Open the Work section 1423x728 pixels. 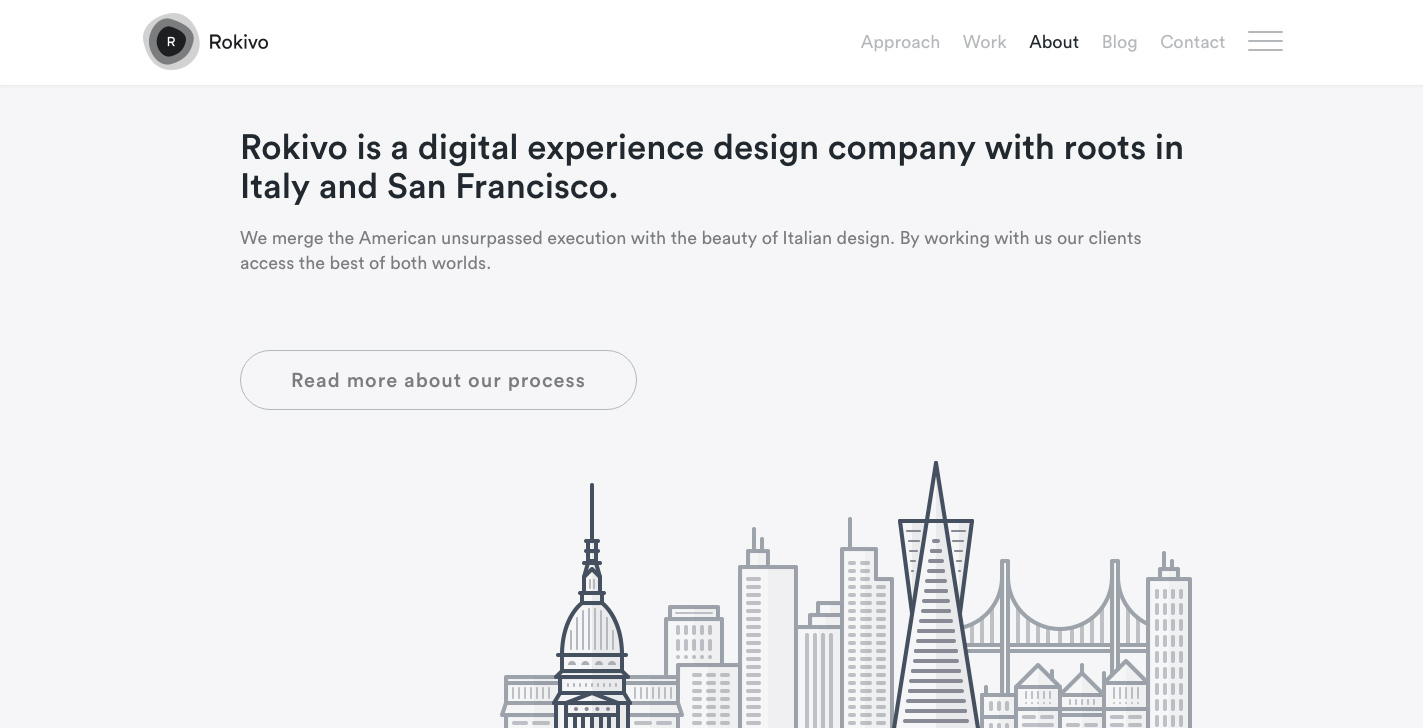coord(984,42)
